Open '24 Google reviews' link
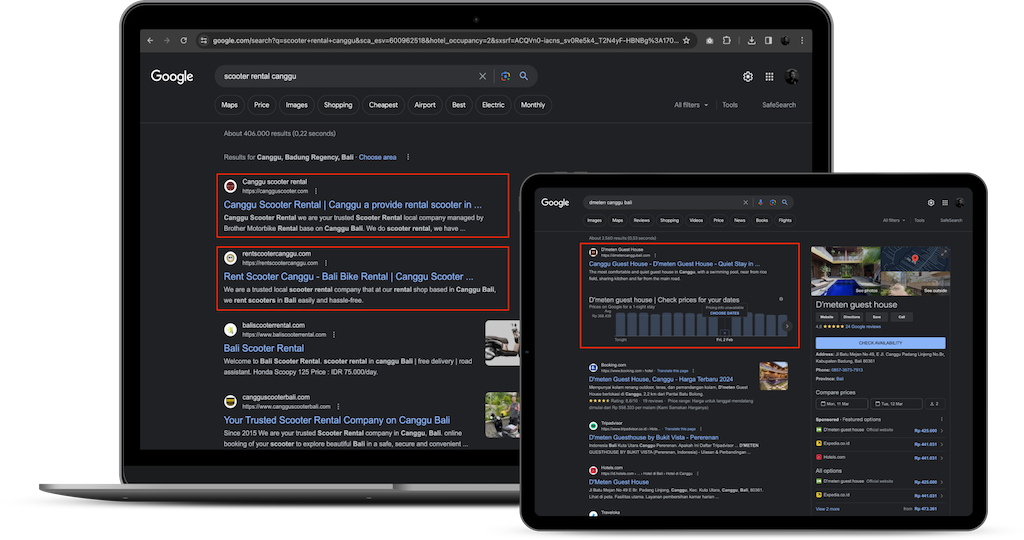Screen dimensions: 1024x540 coord(863,326)
